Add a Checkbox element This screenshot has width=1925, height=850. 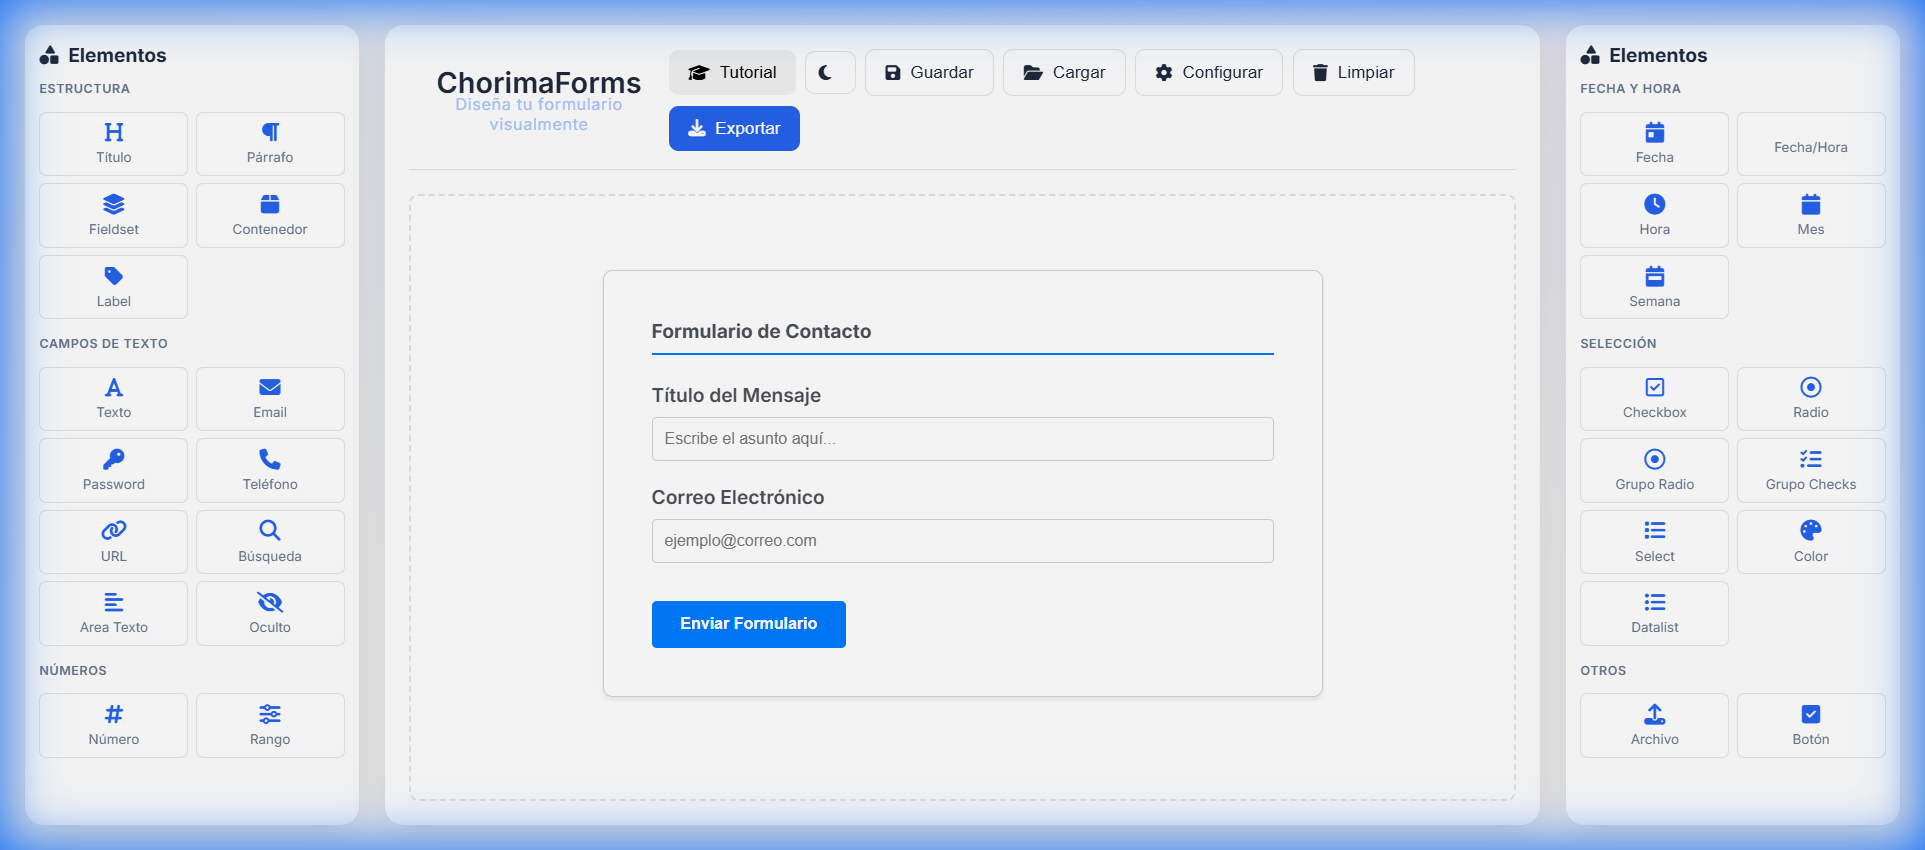click(1654, 399)
